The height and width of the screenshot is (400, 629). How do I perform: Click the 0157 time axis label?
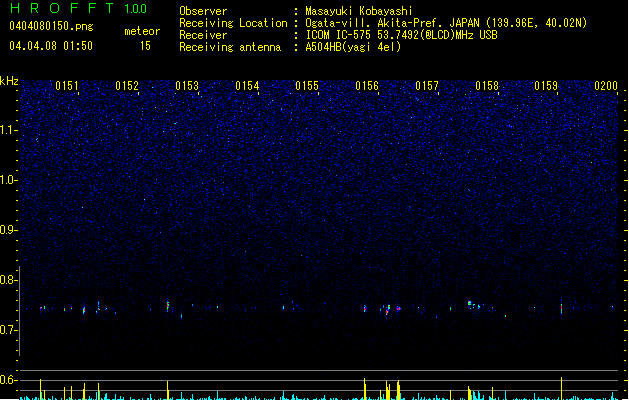(x=427, y=85)
